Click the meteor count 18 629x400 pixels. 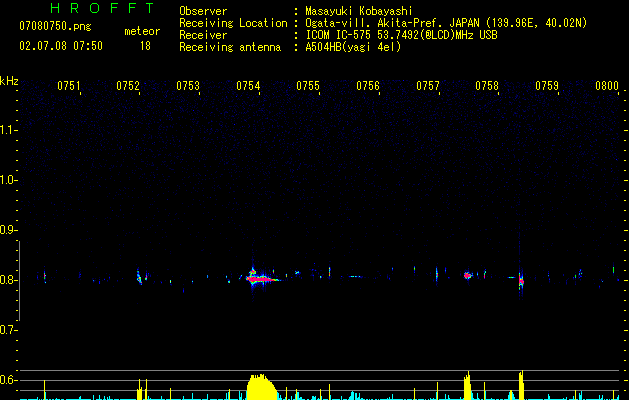click(x=145, y=46)
